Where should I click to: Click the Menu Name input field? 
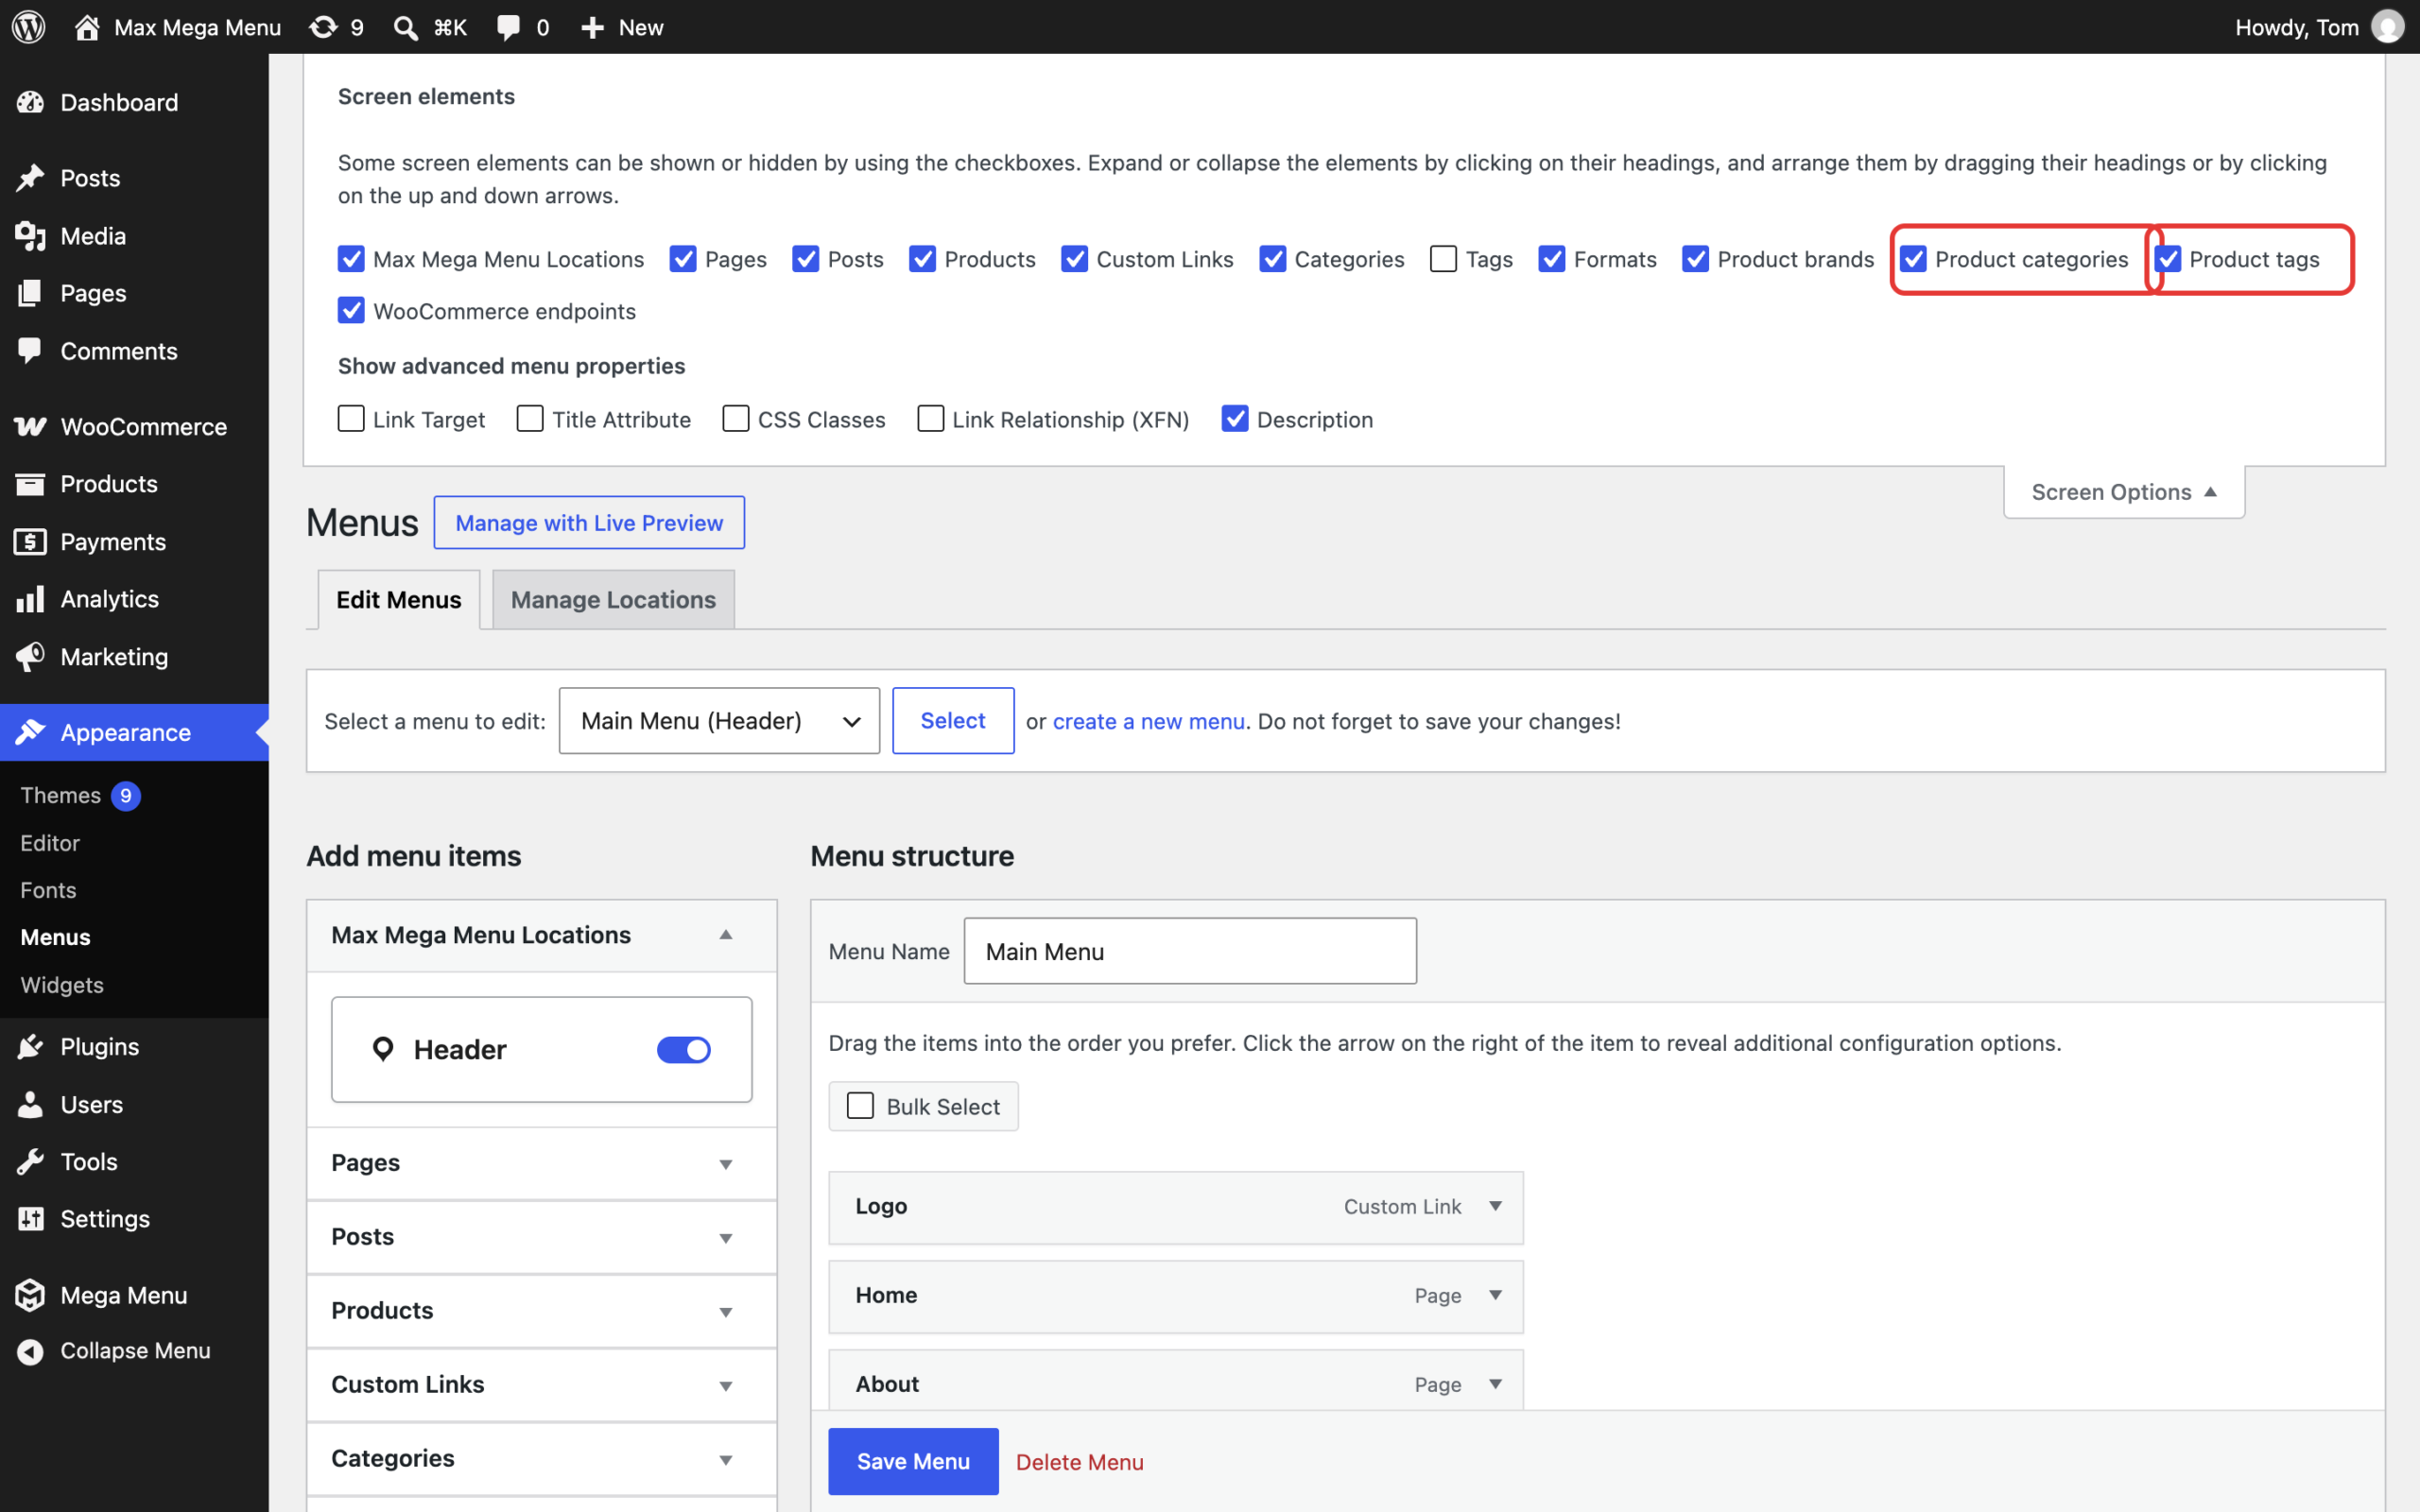(x=1190, y=951)
